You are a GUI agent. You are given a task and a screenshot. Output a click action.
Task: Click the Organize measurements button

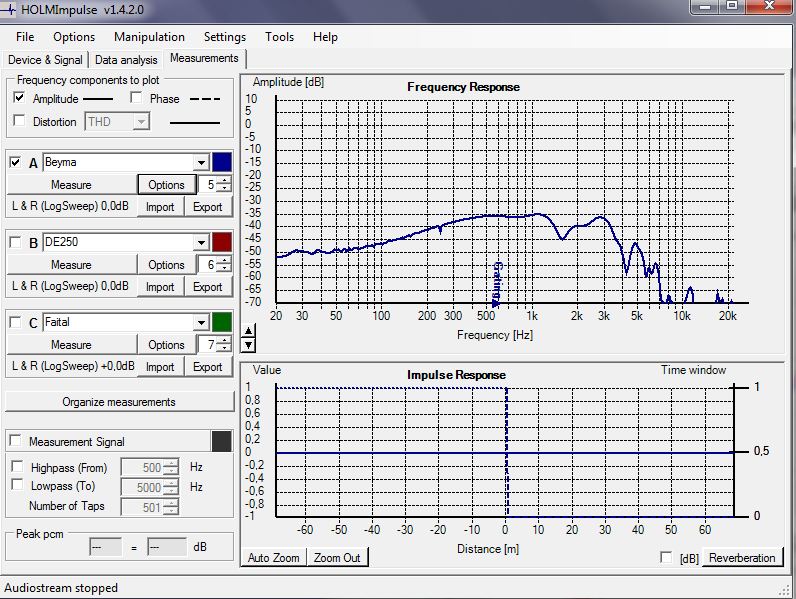coord(119,402)
